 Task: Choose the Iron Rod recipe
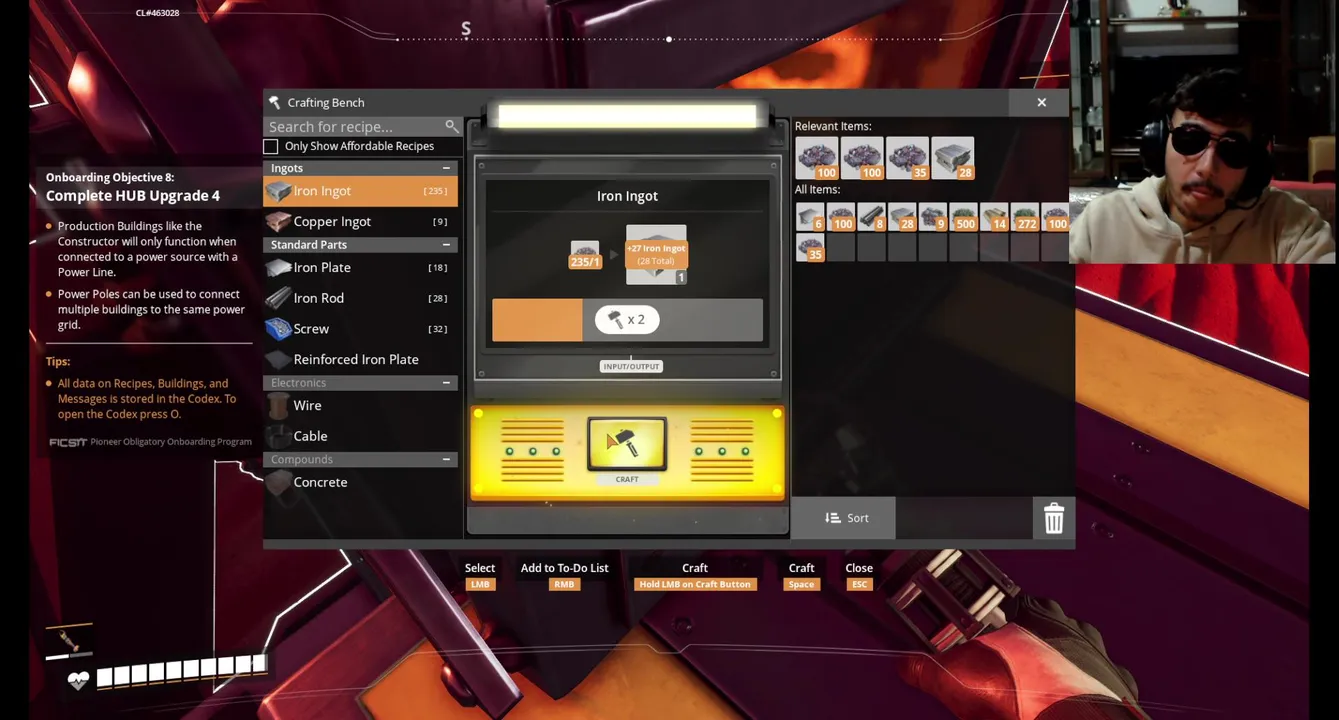click(360, 298)
